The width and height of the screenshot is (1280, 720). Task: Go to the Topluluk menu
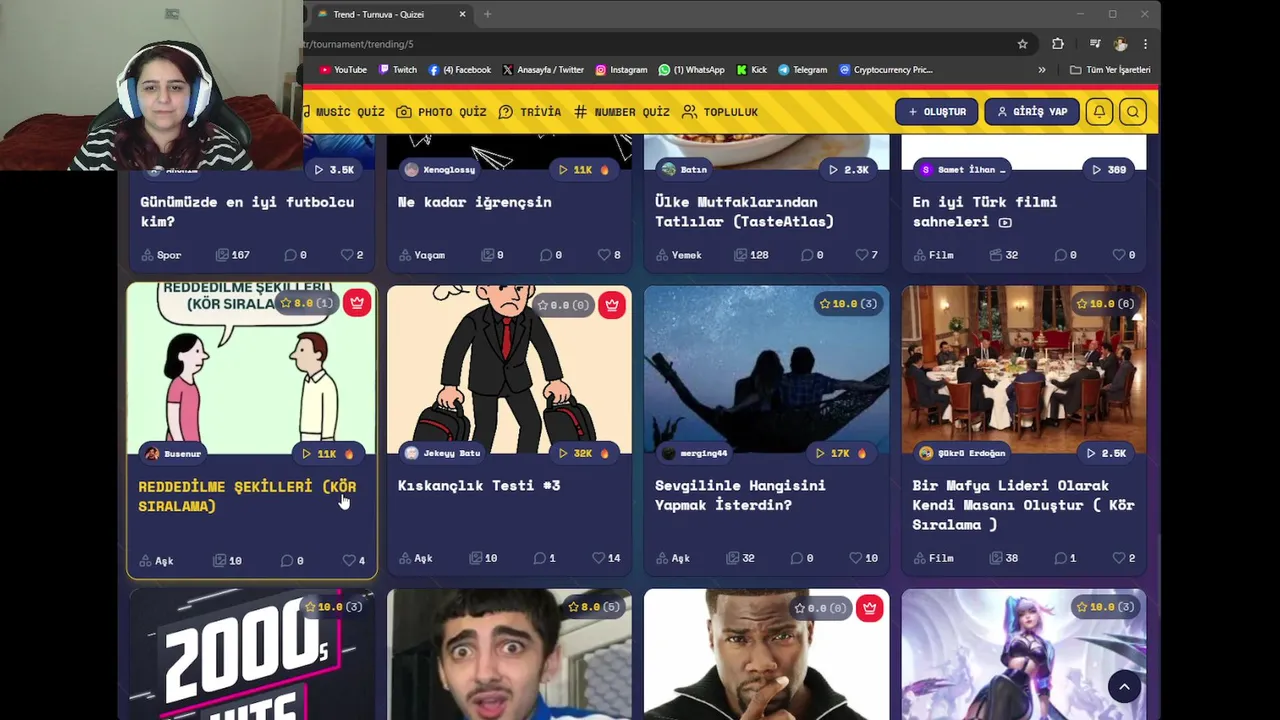pyautogui.click(x=720, y=112)
